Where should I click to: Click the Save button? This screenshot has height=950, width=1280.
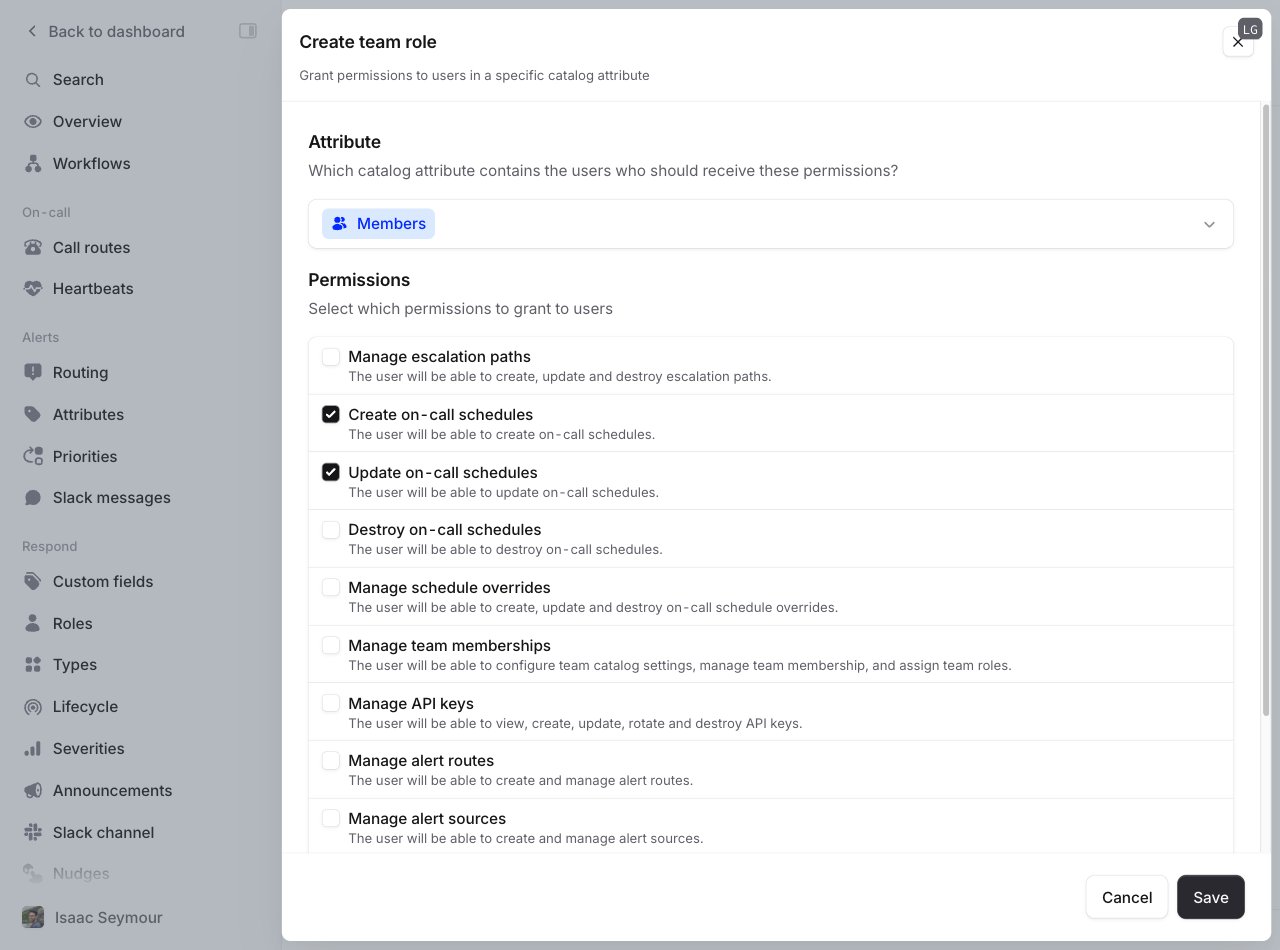1210,897
